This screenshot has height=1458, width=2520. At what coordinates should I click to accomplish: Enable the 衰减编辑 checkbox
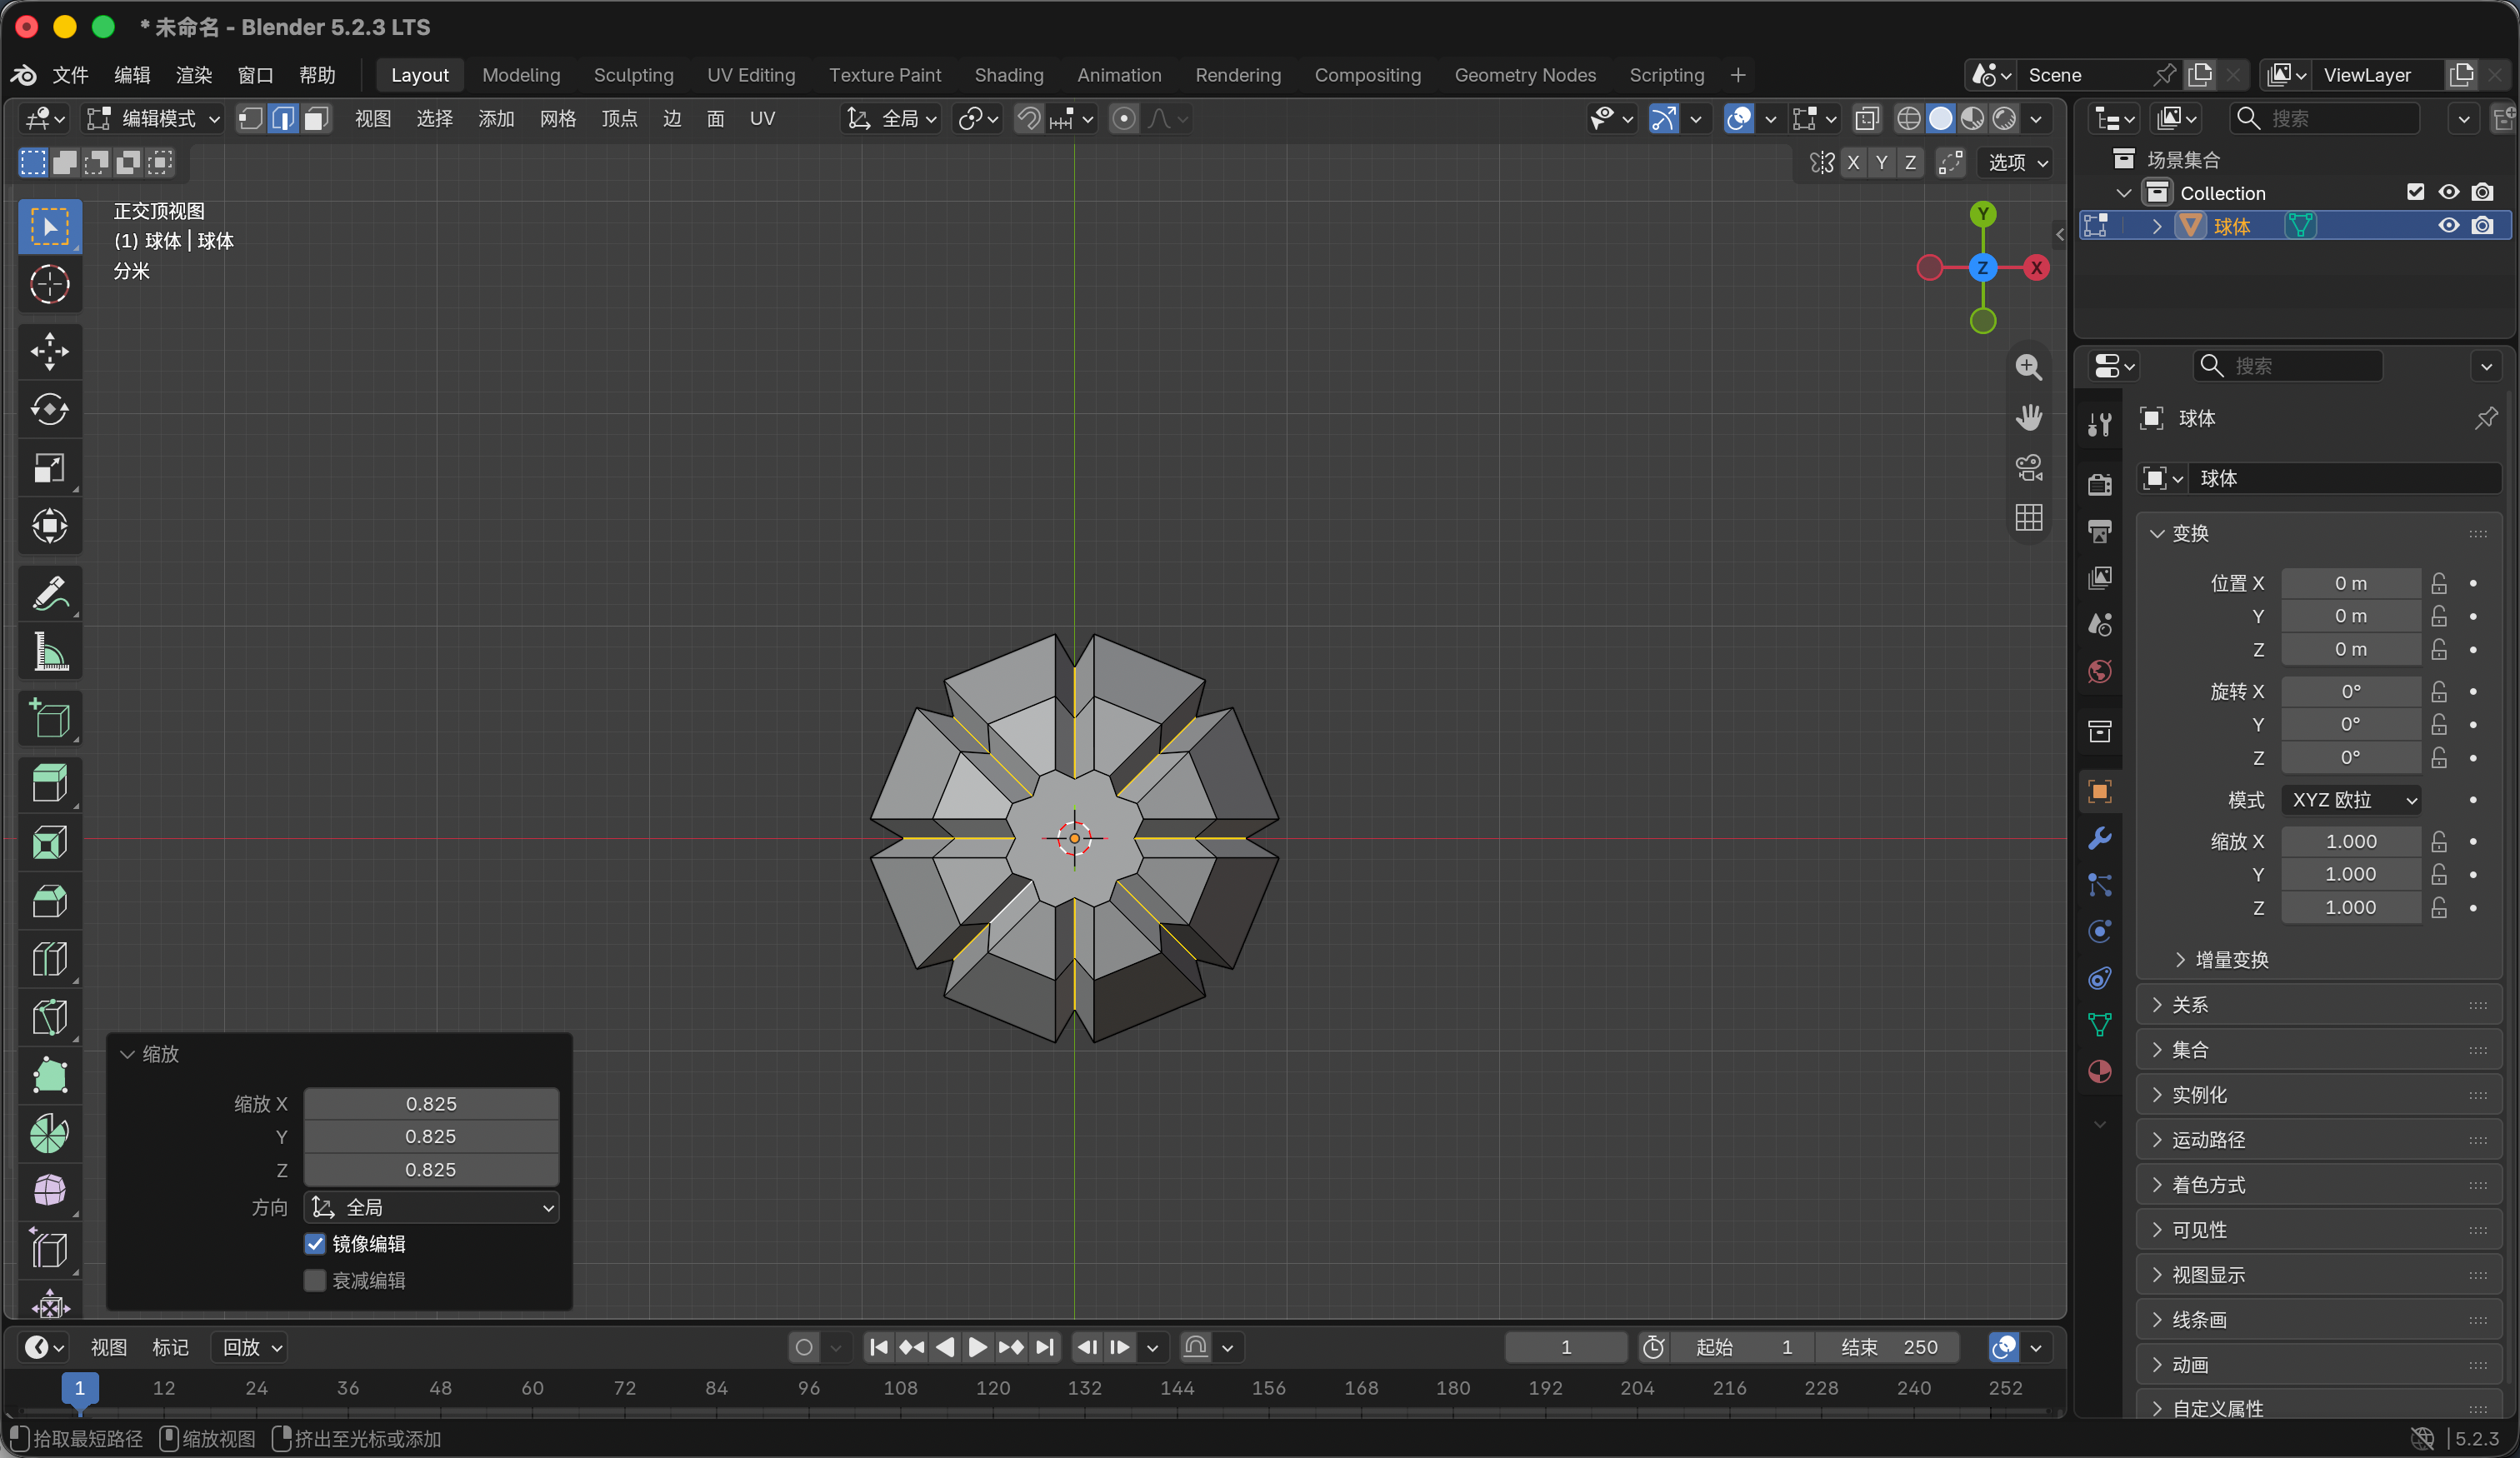(x=315, y=1280)
